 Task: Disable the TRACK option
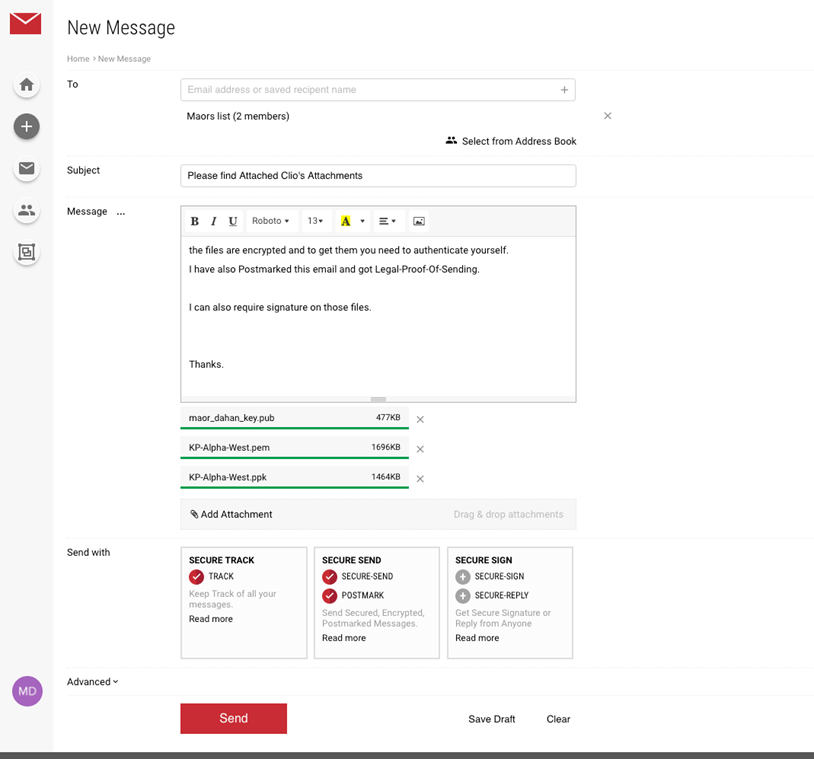[x=196, y=577]
